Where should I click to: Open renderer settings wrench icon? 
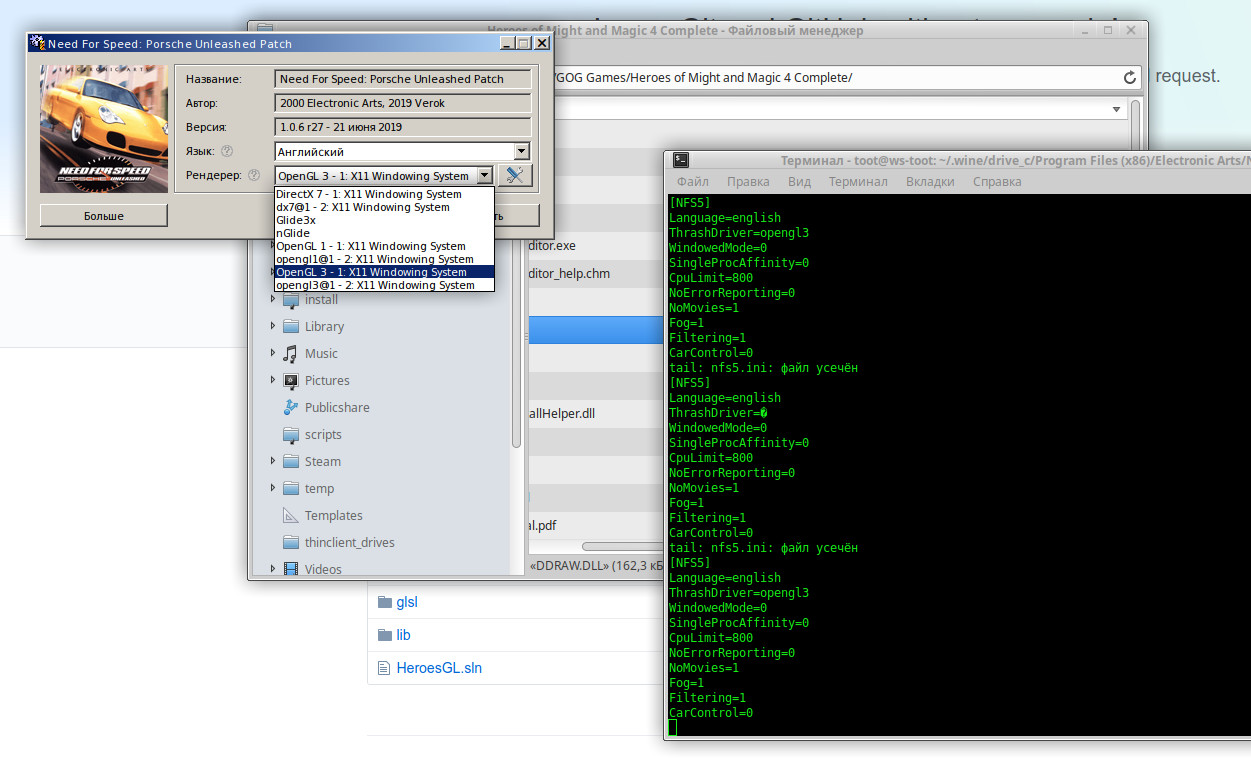pos(515,176)
